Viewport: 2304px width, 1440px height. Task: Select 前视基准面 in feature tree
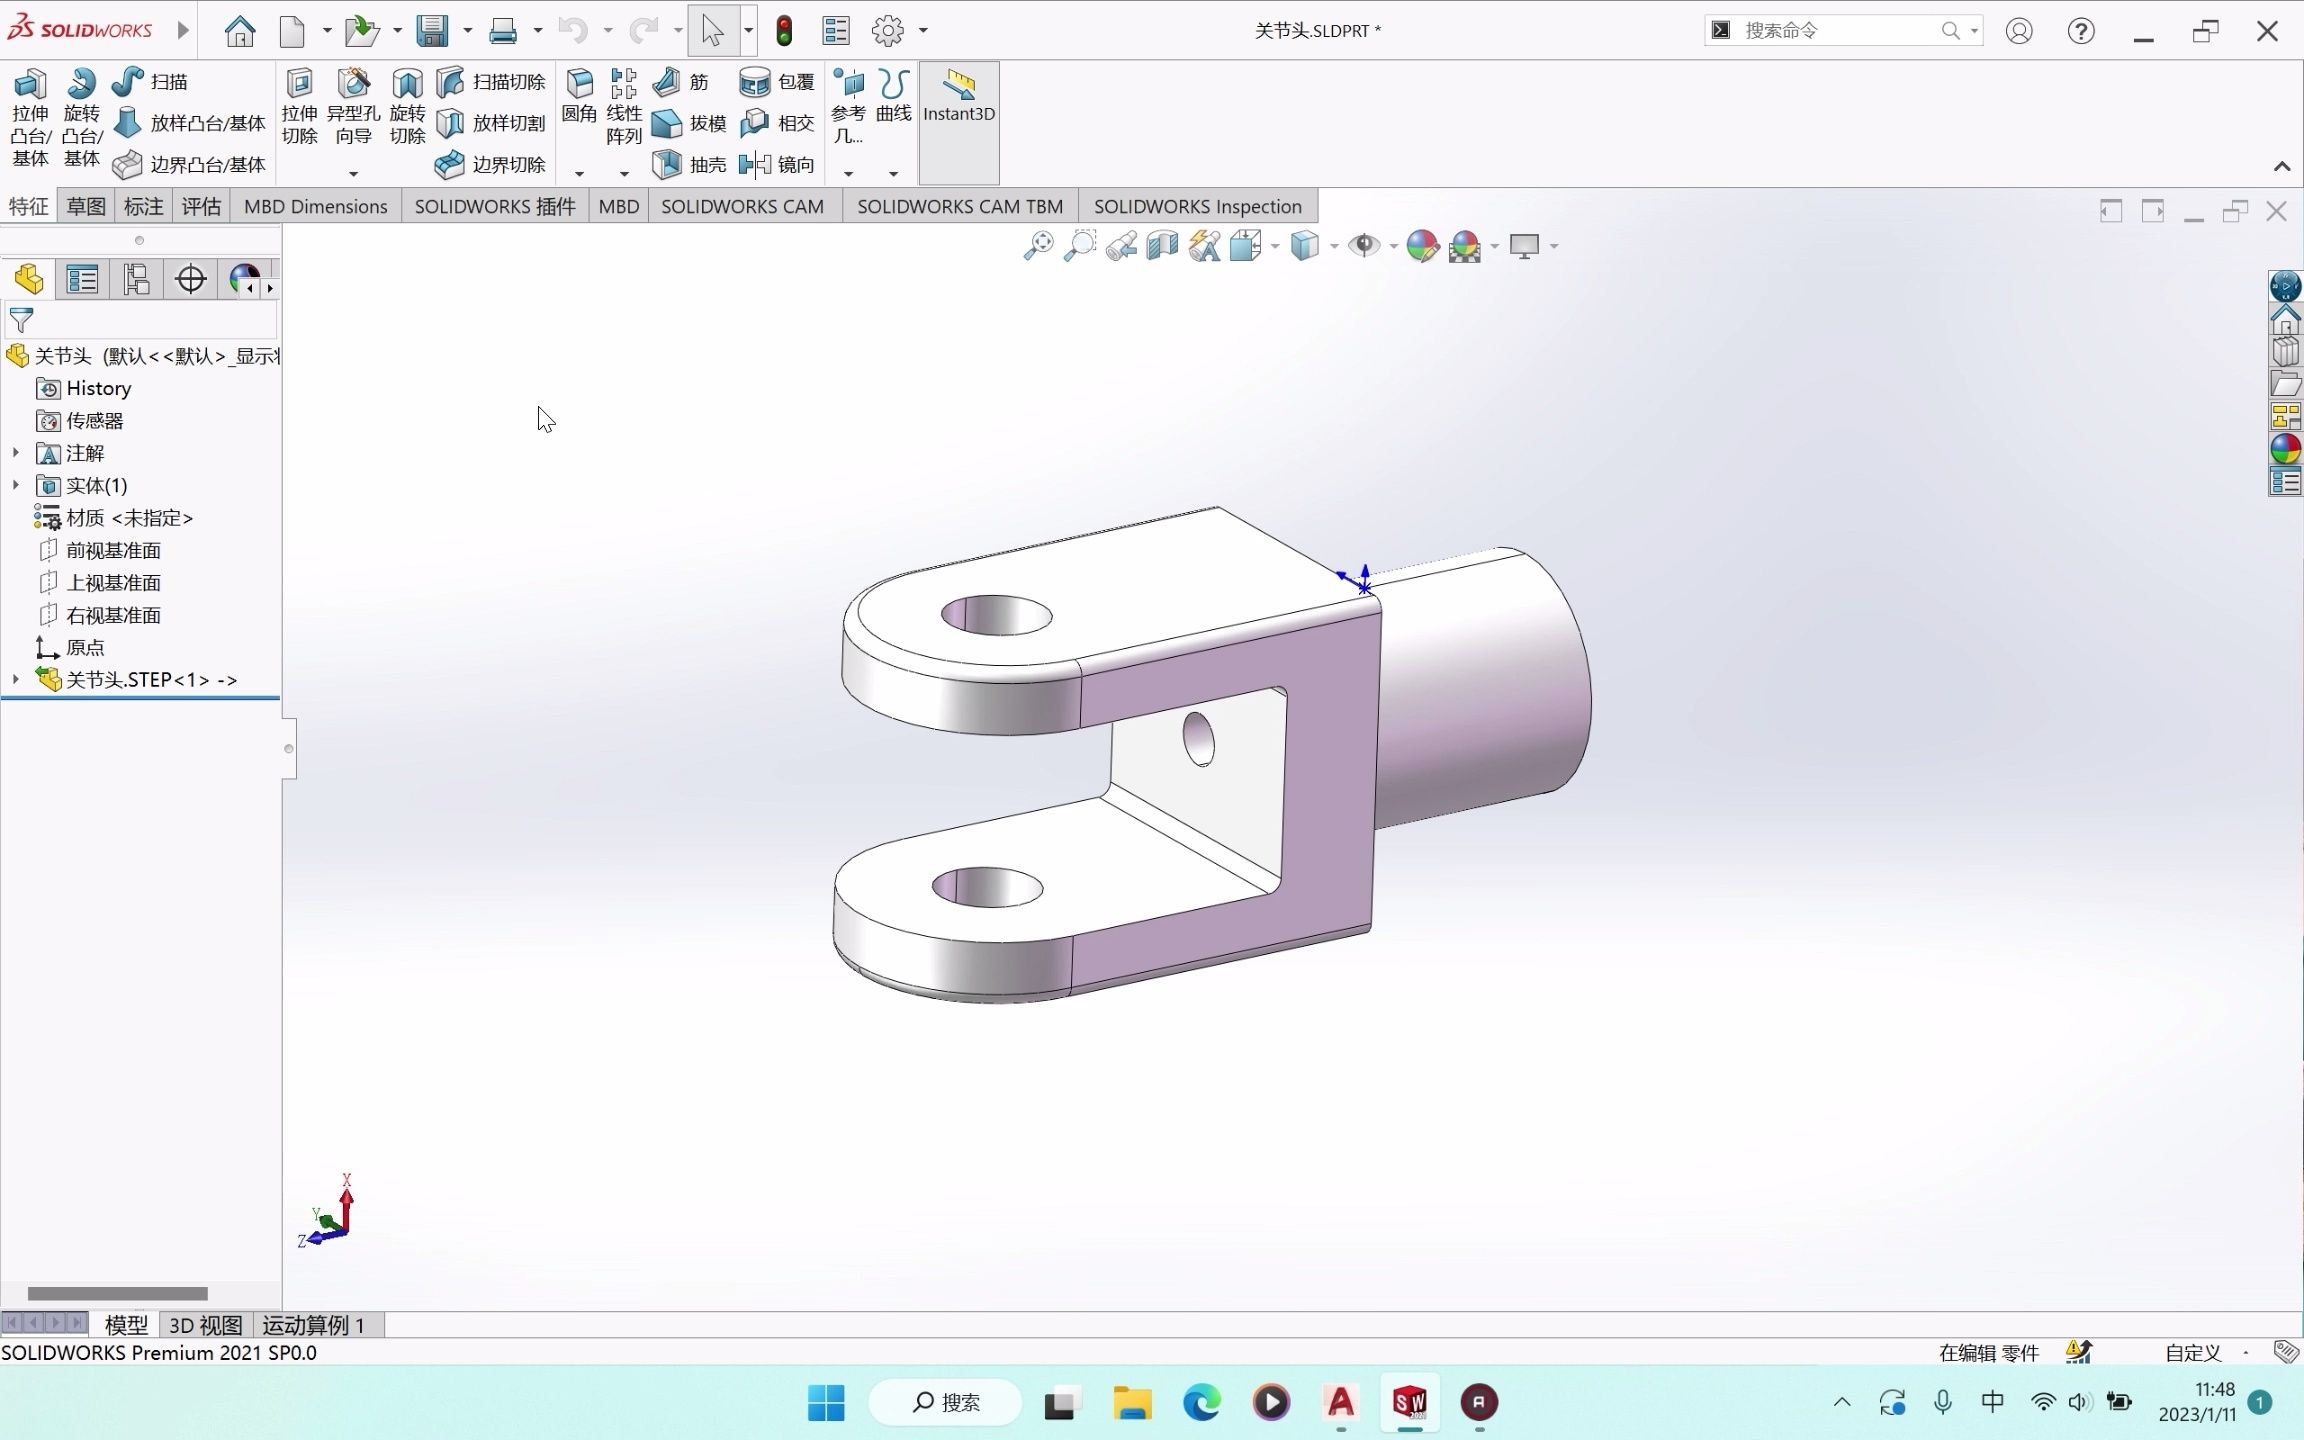pos(113,549)
